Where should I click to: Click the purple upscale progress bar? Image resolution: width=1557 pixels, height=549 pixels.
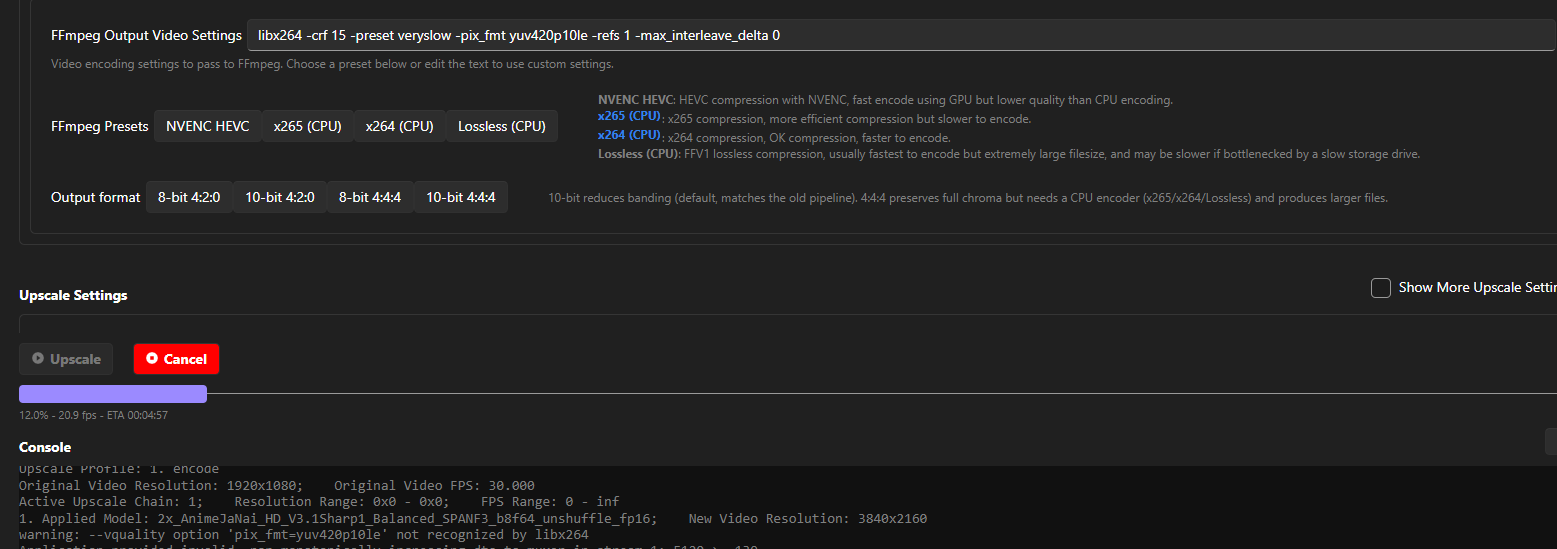(x=113, y=394)
